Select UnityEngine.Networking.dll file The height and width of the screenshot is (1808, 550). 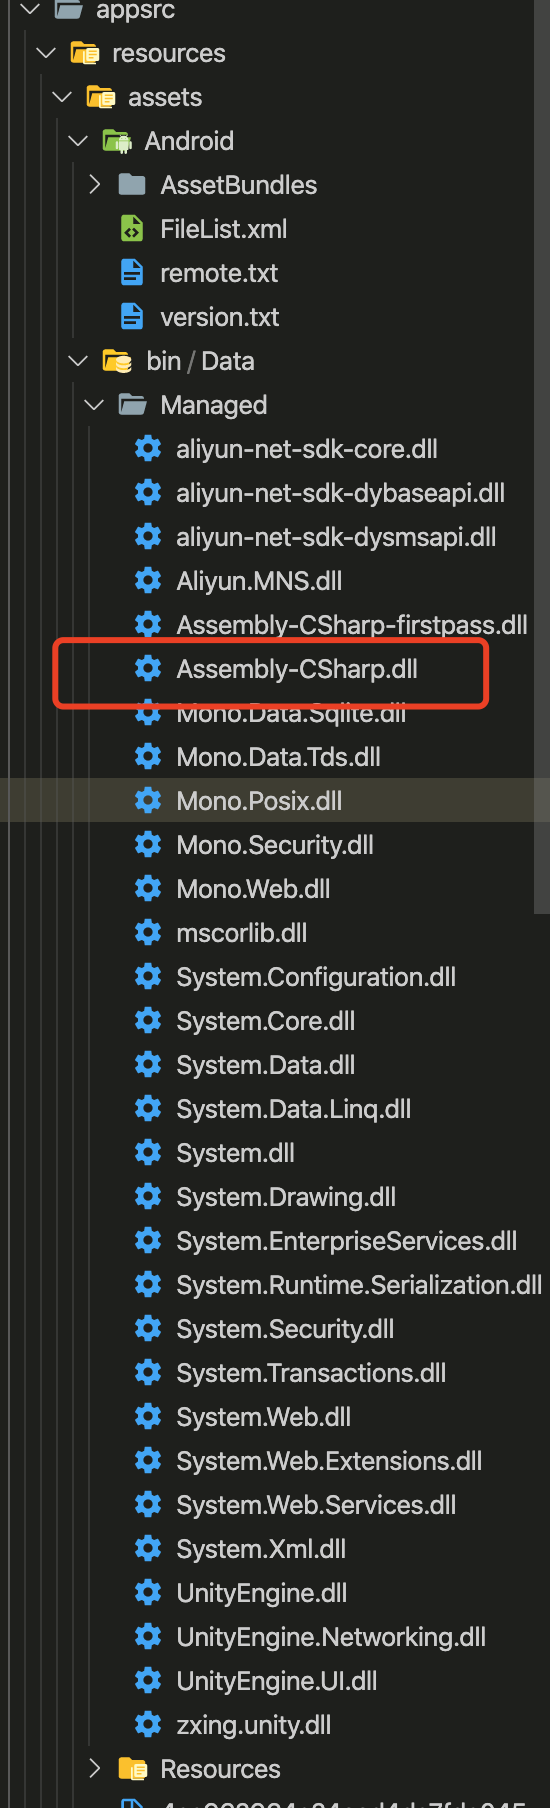[x=331, y=1637]
